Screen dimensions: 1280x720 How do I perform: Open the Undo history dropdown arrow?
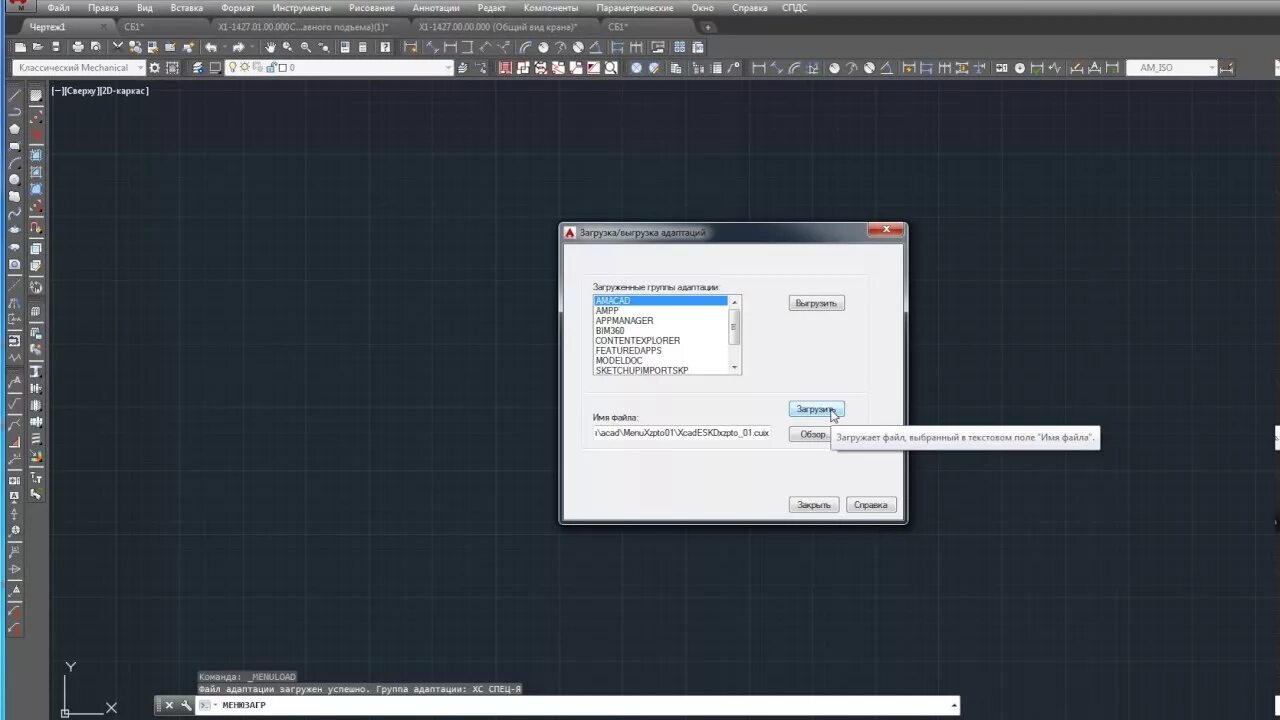click(225, 47)
